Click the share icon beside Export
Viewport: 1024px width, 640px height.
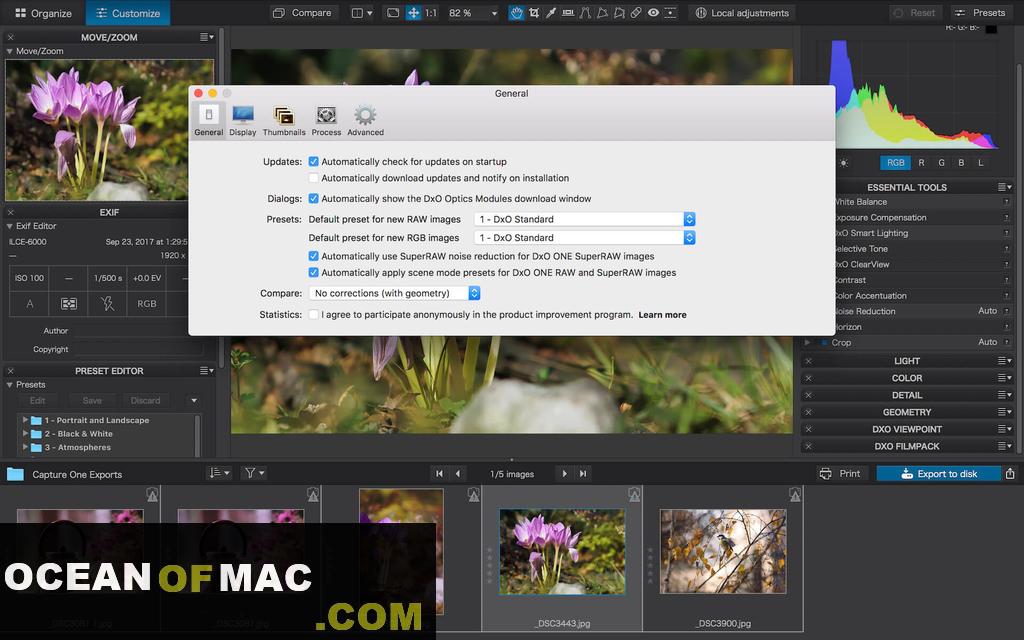(1010, 473)
